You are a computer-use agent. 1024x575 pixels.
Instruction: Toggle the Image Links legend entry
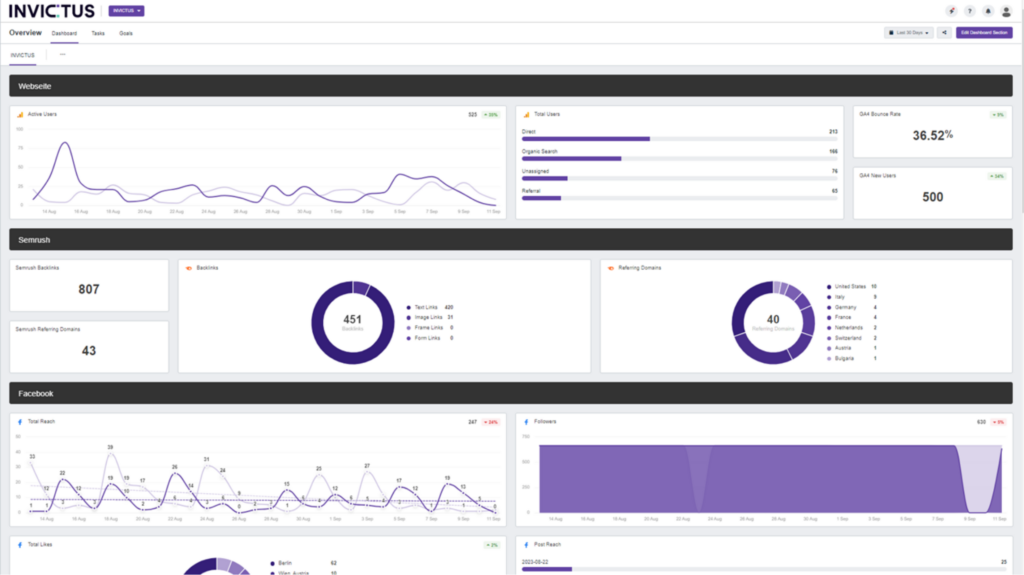tap(428, 317)
